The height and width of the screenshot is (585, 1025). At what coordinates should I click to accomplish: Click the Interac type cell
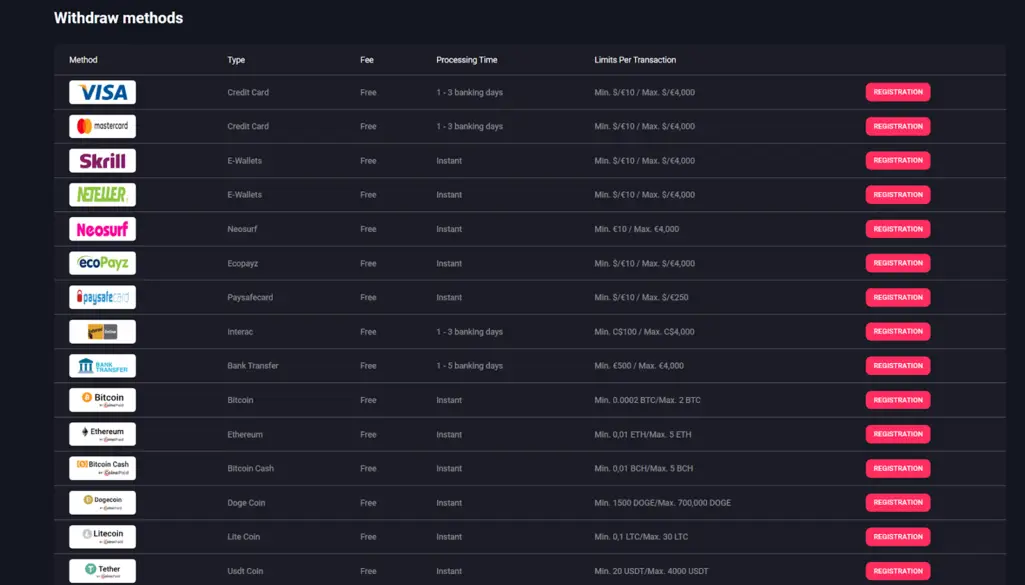pos(240,331)
